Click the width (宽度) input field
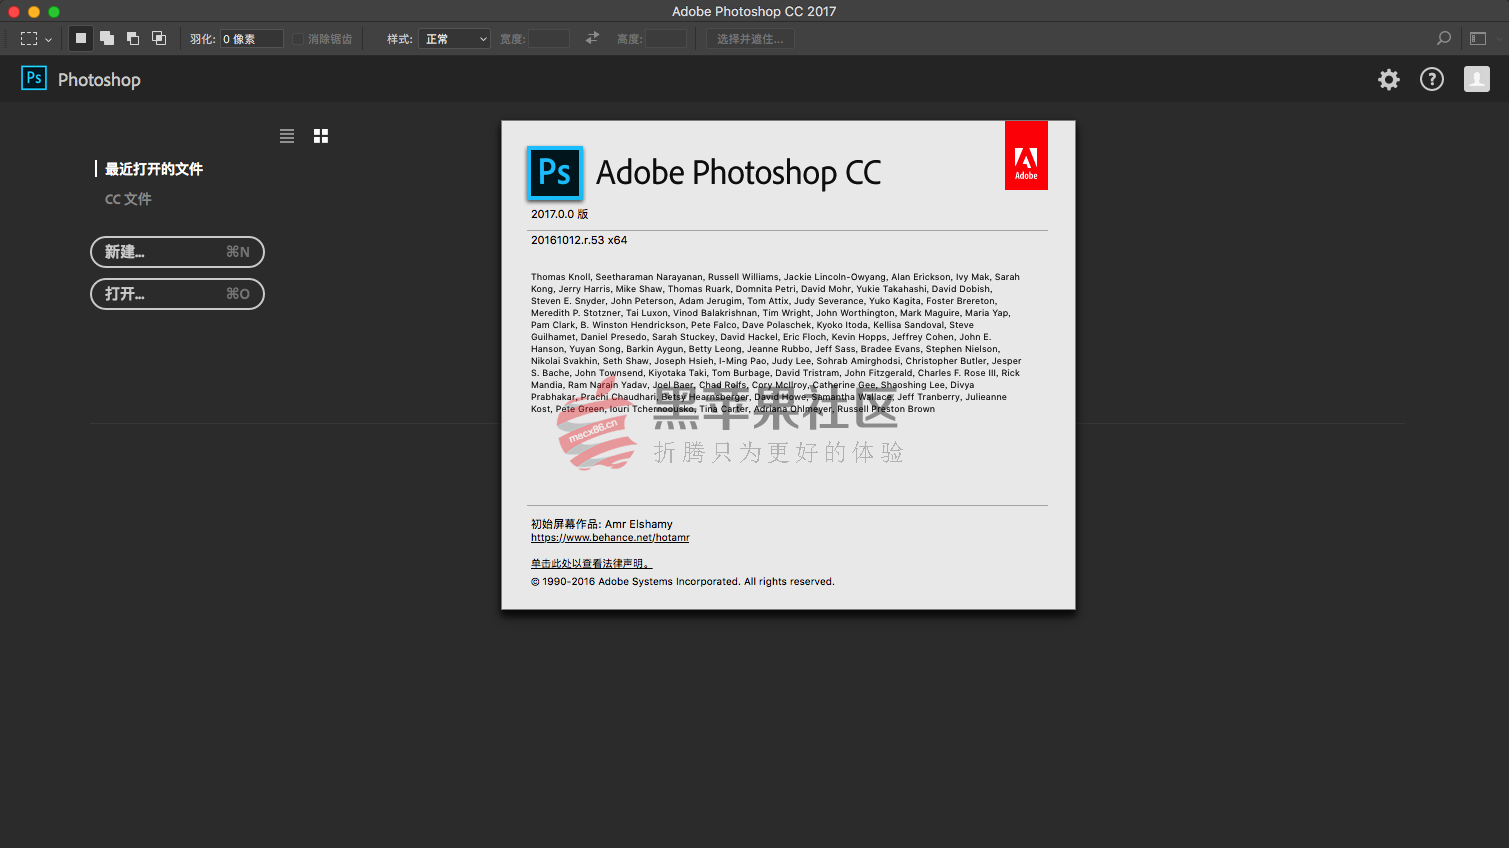Screen dimensions: 1509x848 pyautogui.click(x=549, y=39)
